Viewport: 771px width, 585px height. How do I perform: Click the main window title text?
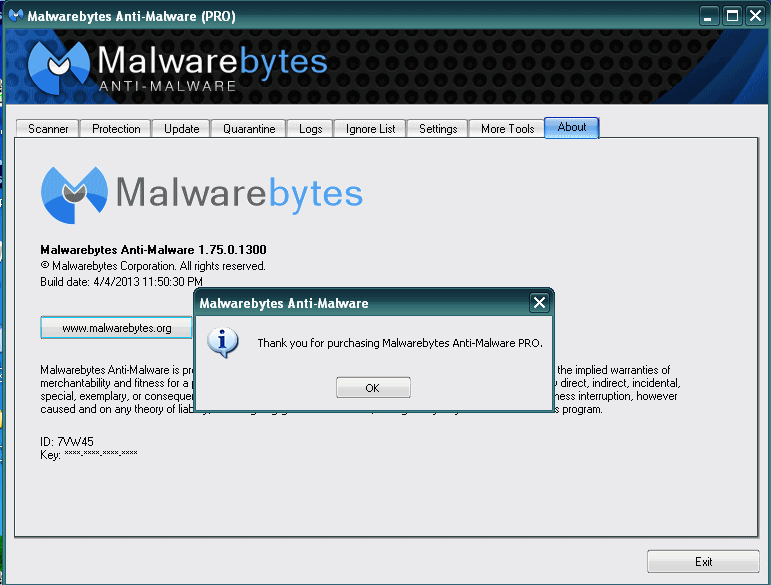tap(131, 16)
